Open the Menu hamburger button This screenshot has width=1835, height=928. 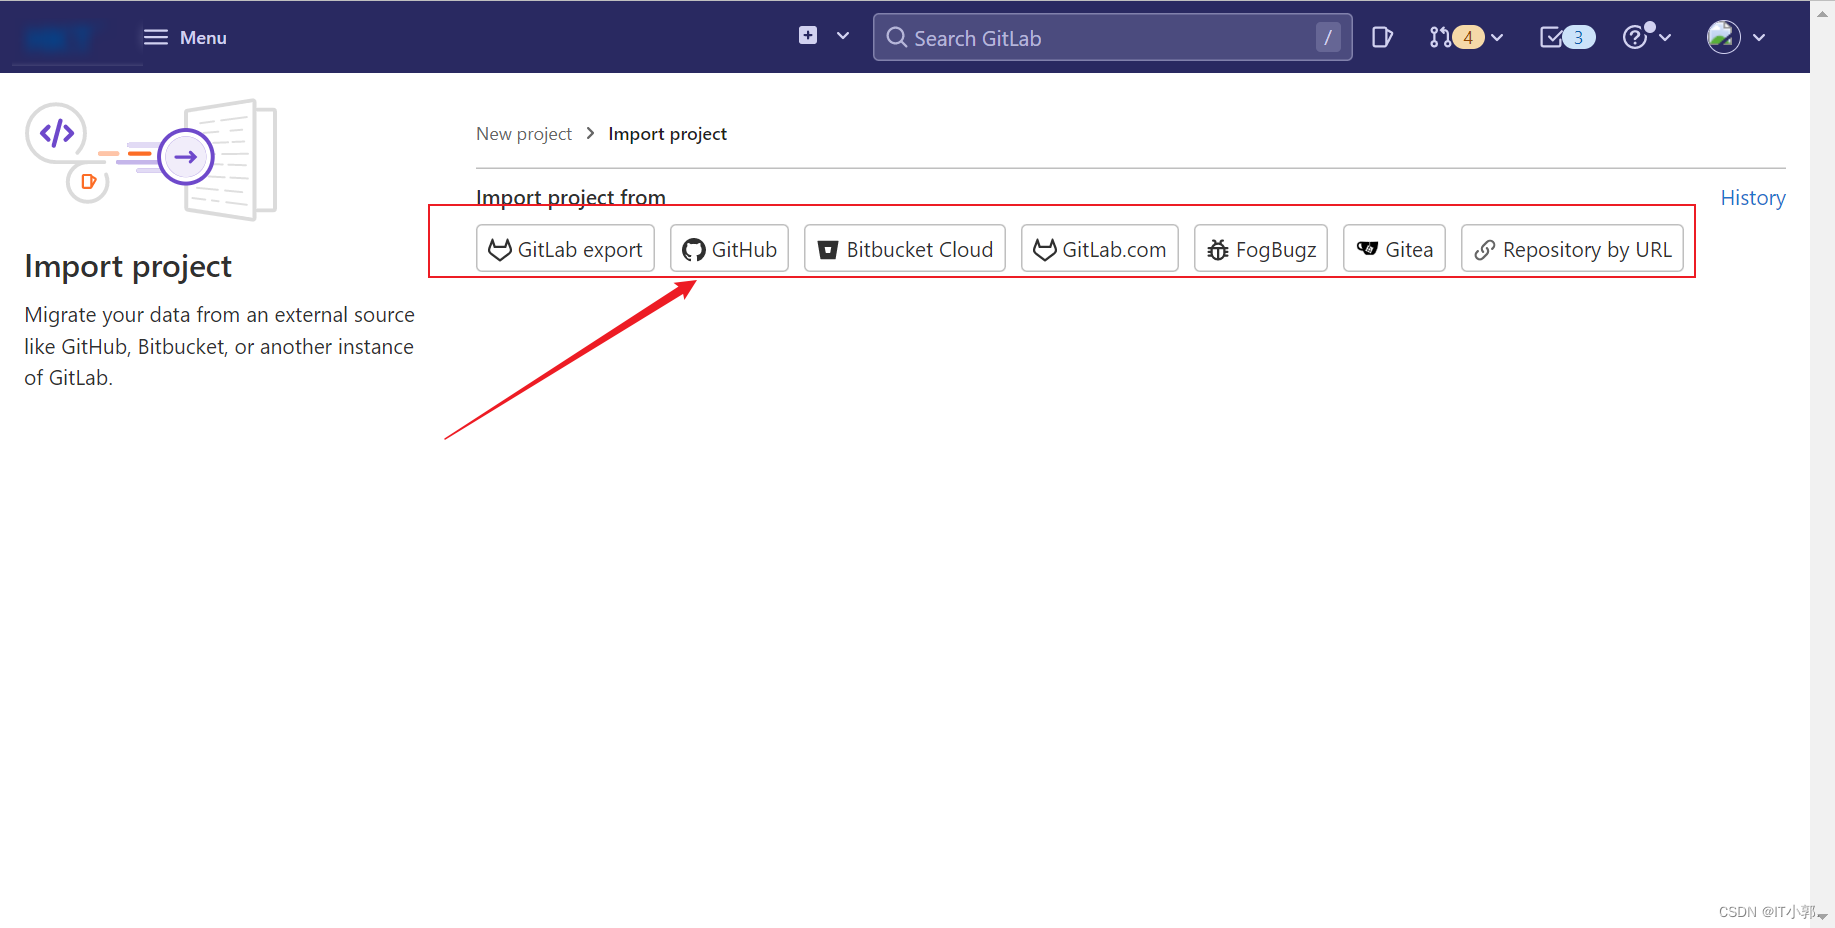coord(185,37)
